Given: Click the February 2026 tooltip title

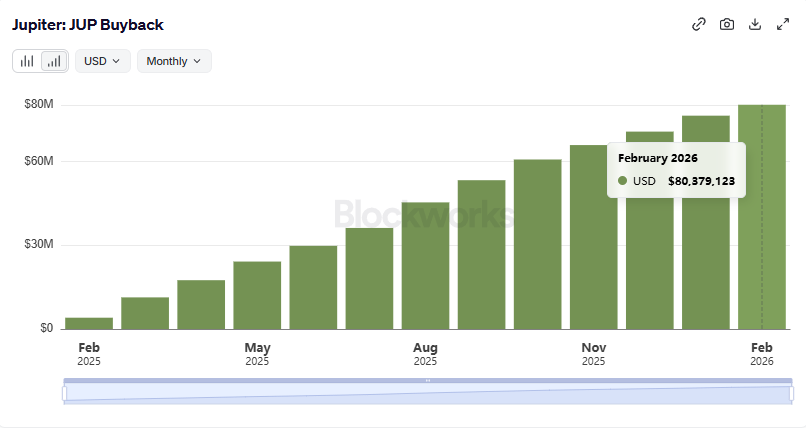Looking at the screenshot, I should click(657, 158).
